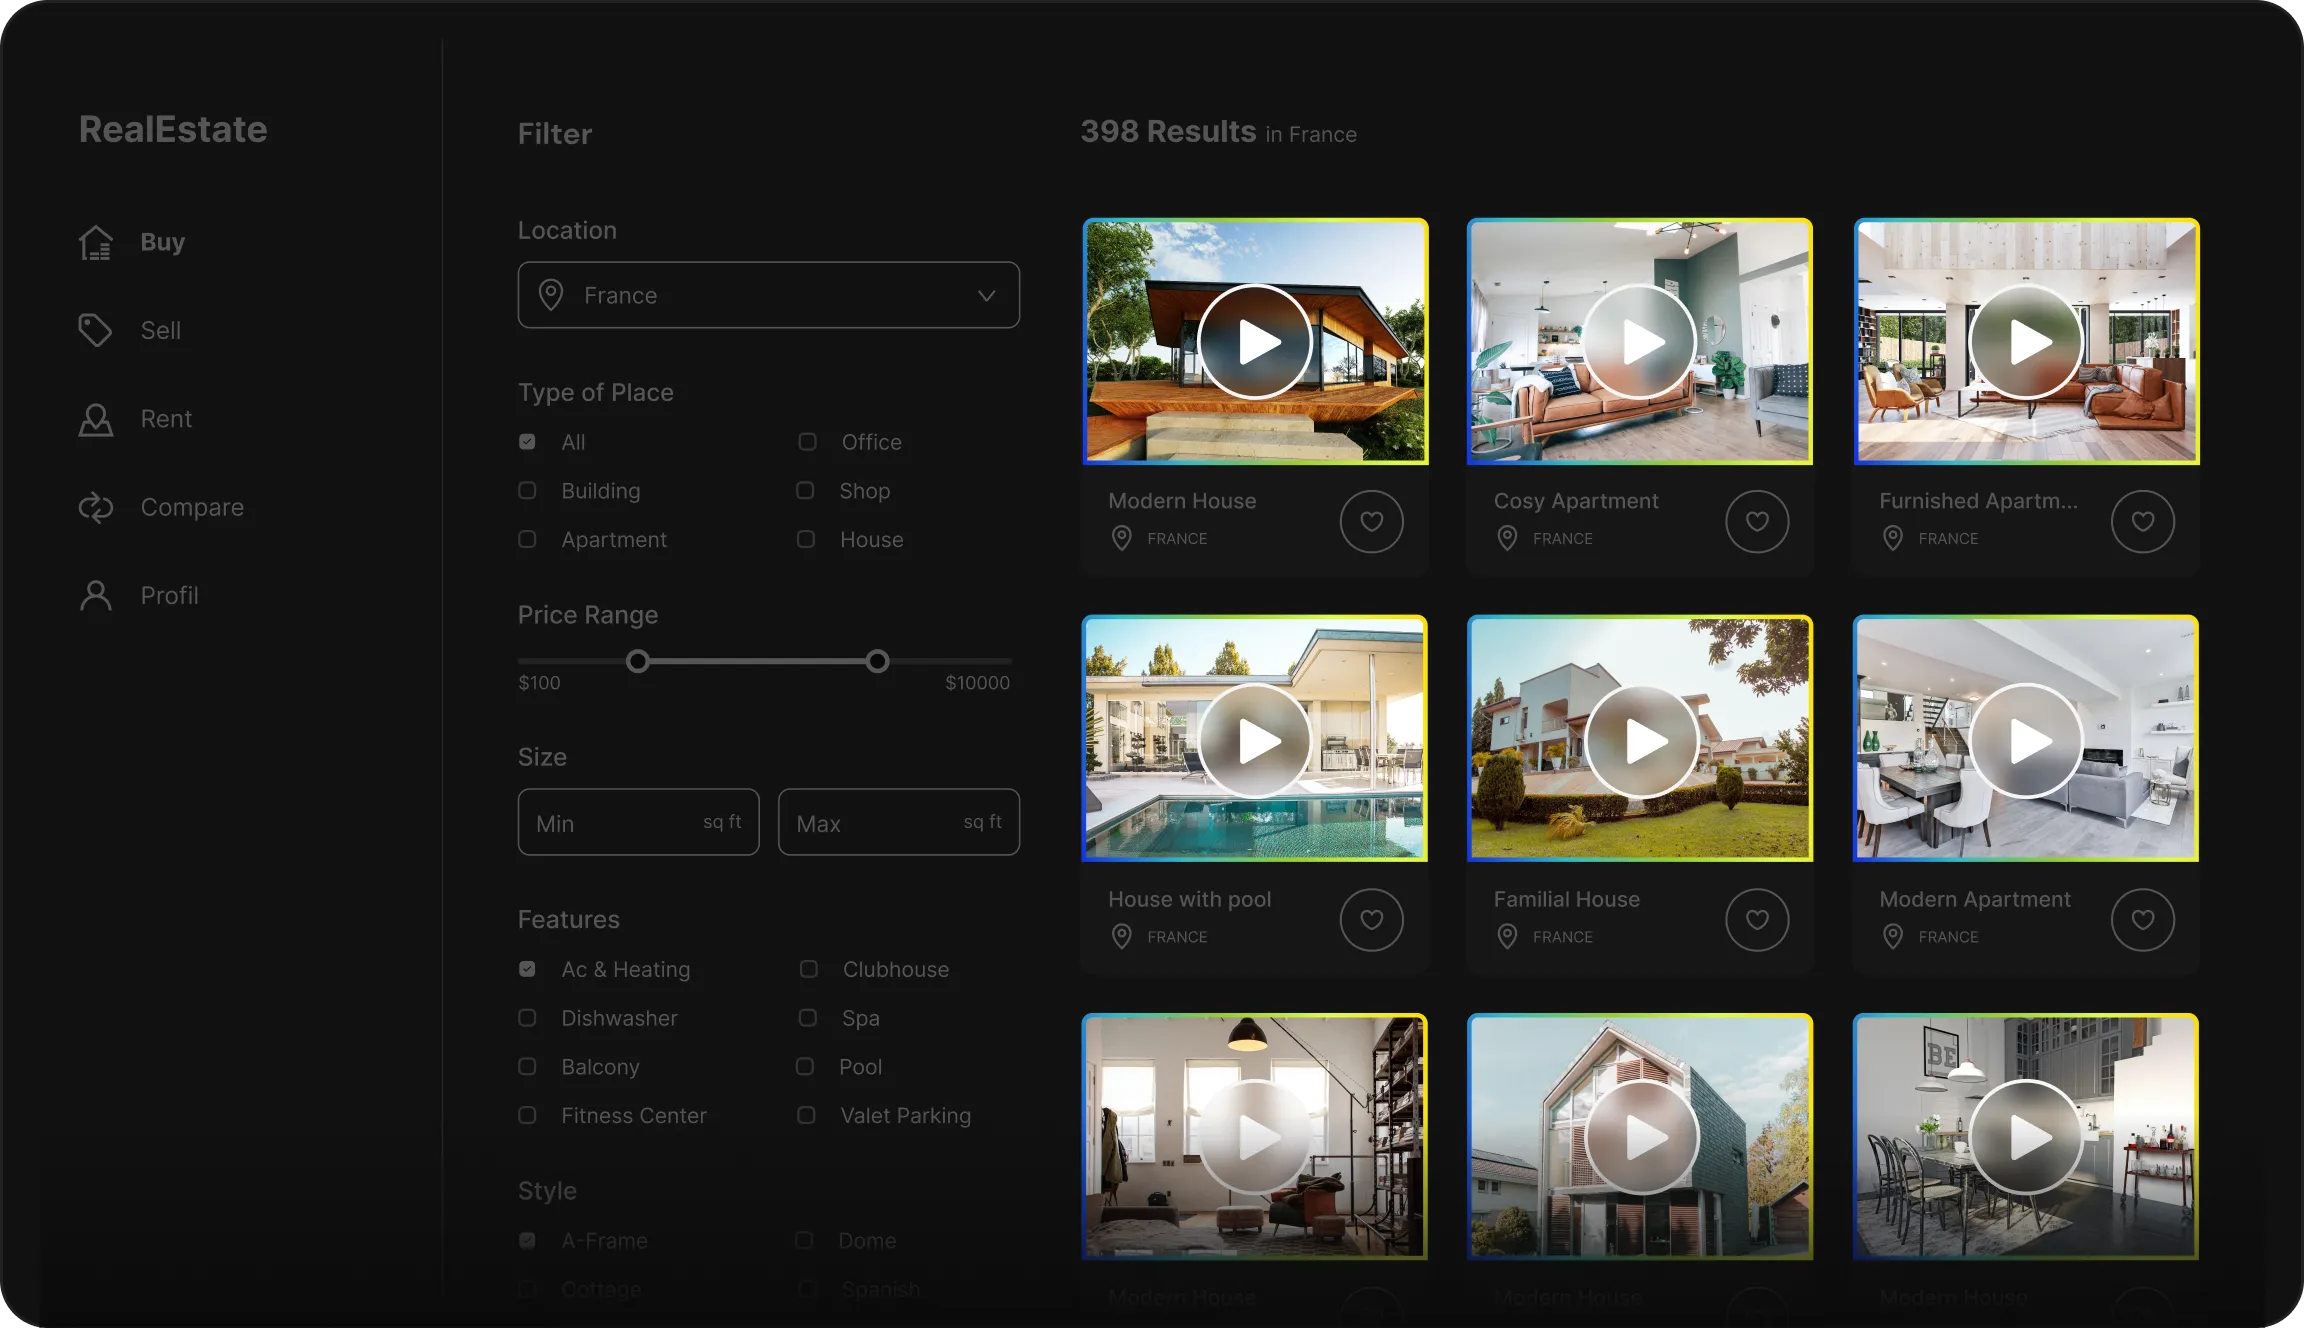Click location pin under Familial House
Image resolution: width=2304 pixels, height=1328 pixels.
[1507, 936]
